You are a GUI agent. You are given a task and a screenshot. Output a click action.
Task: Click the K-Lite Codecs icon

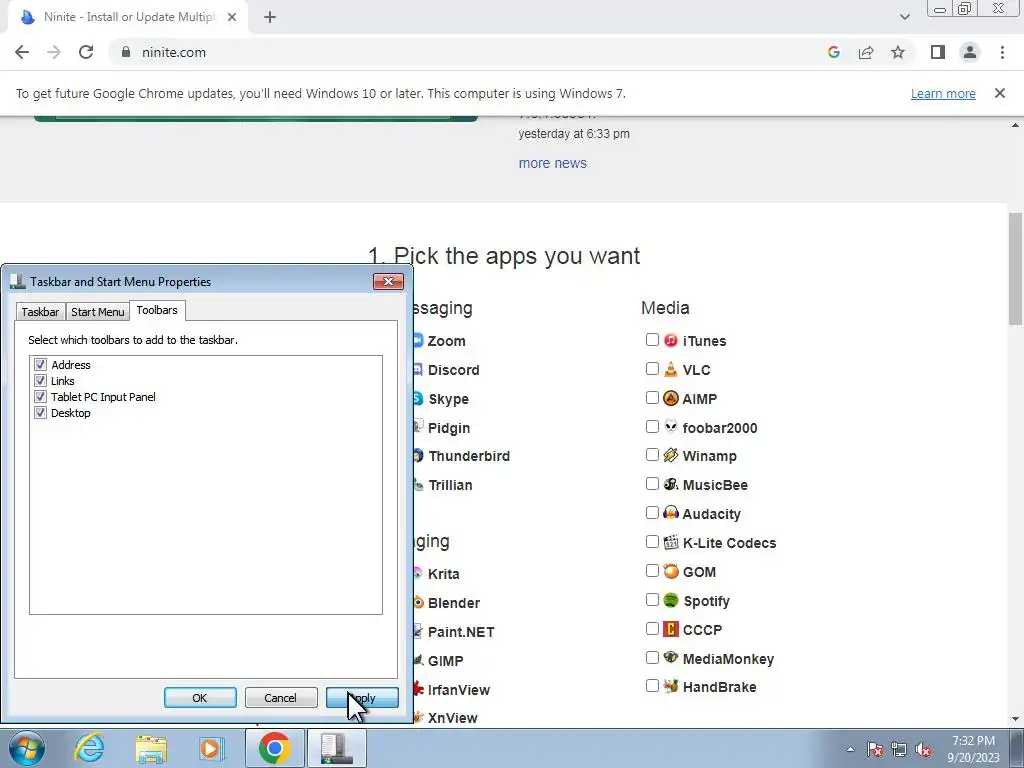(x=671, y=542)
